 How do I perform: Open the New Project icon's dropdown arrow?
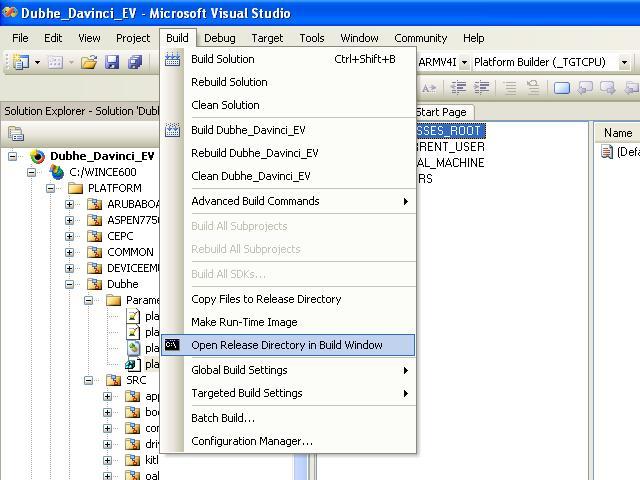coord(37,62)
